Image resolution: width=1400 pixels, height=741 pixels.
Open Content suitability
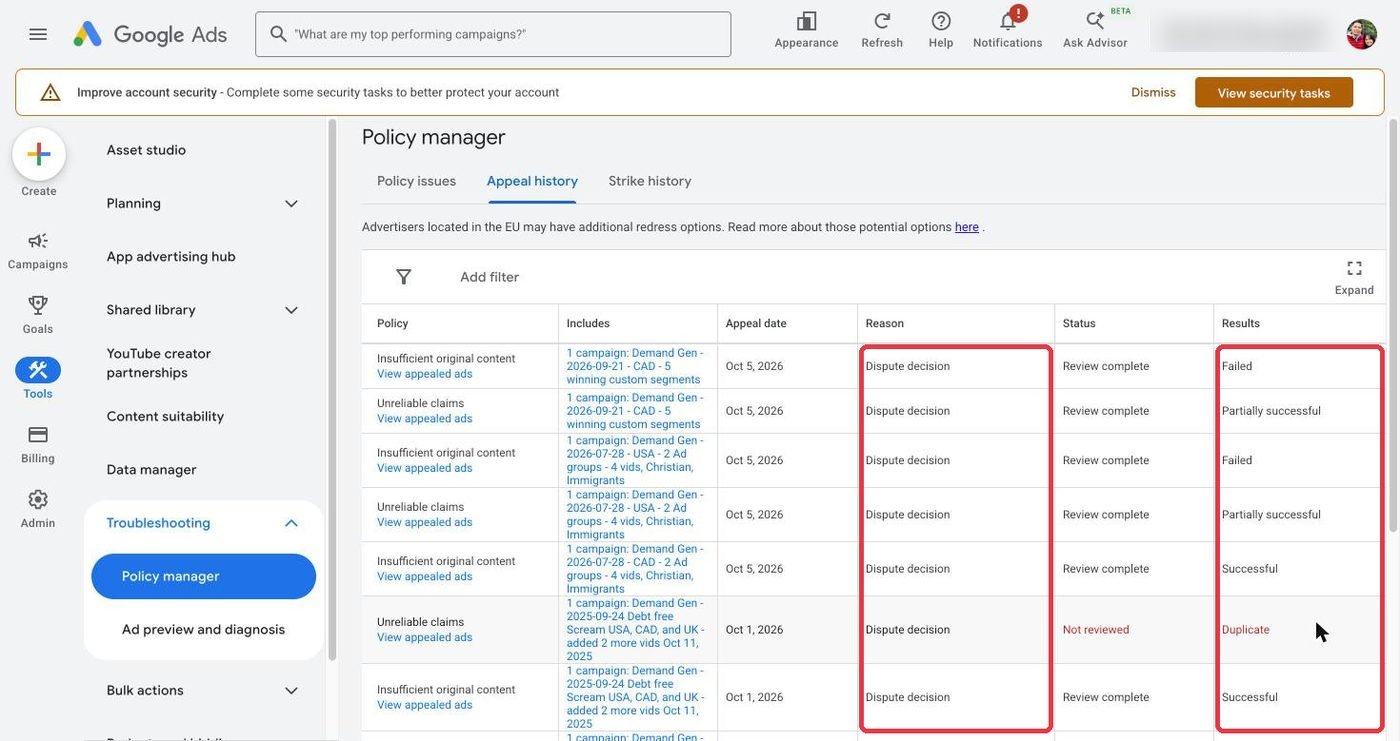point(165,416)
